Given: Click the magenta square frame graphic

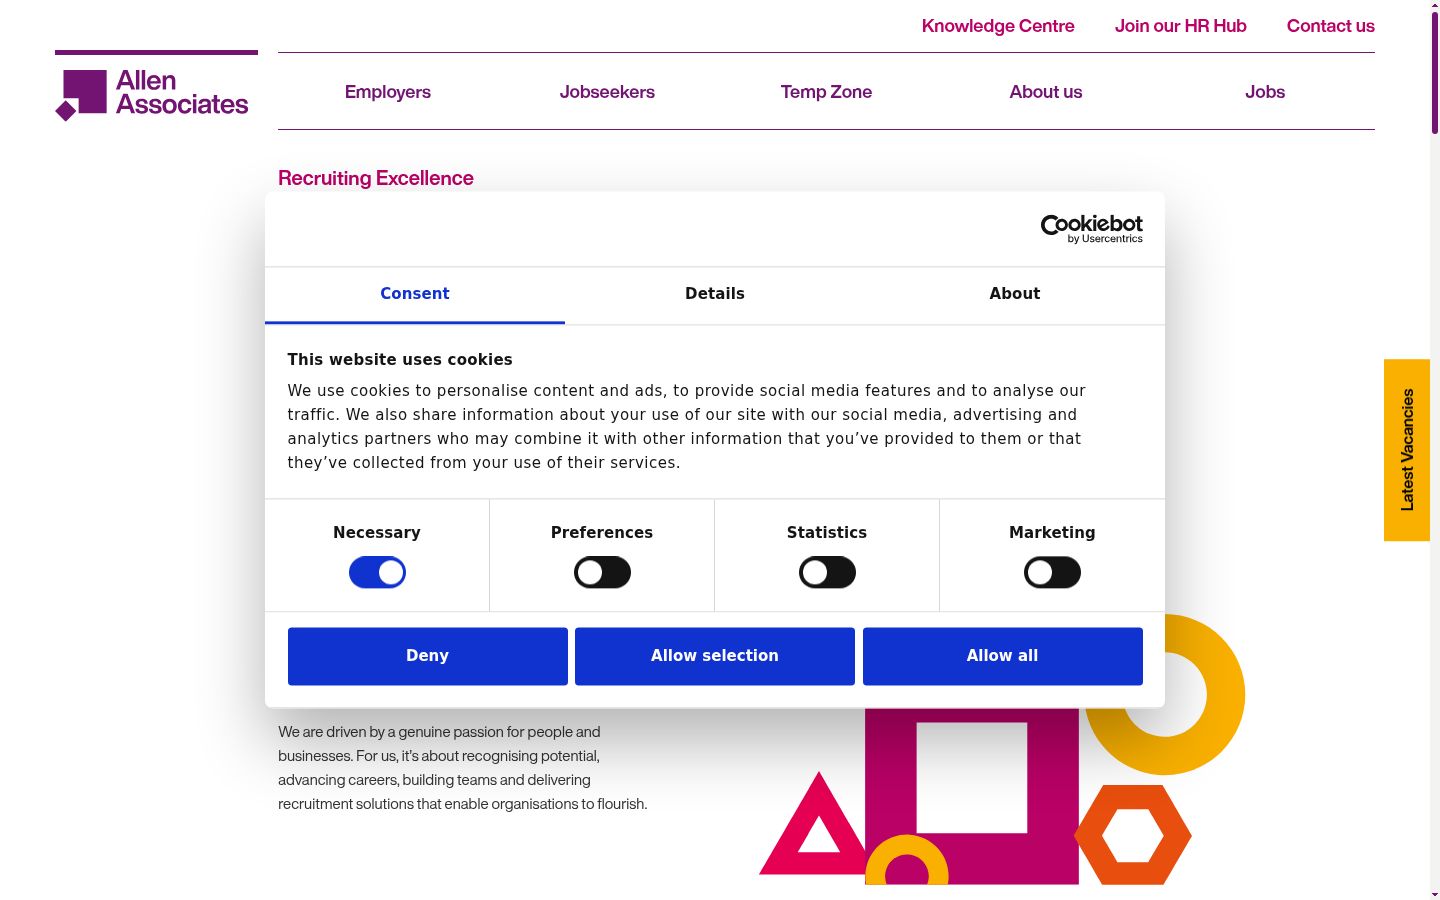Looking at the screenshot, I should click(x=972, y=796).
